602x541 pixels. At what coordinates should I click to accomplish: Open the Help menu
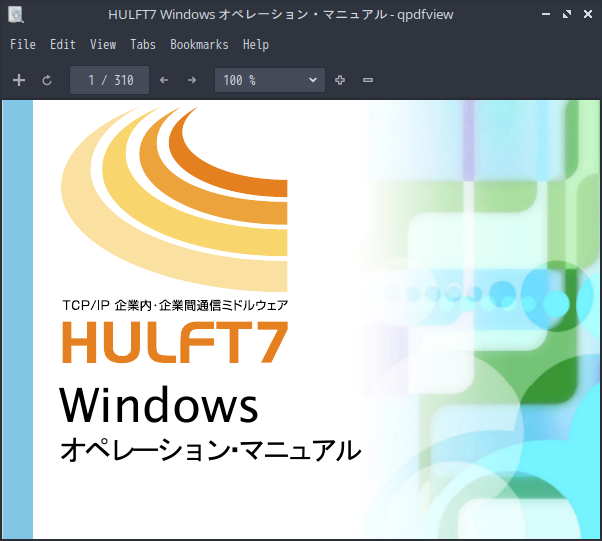click(256, 45)
